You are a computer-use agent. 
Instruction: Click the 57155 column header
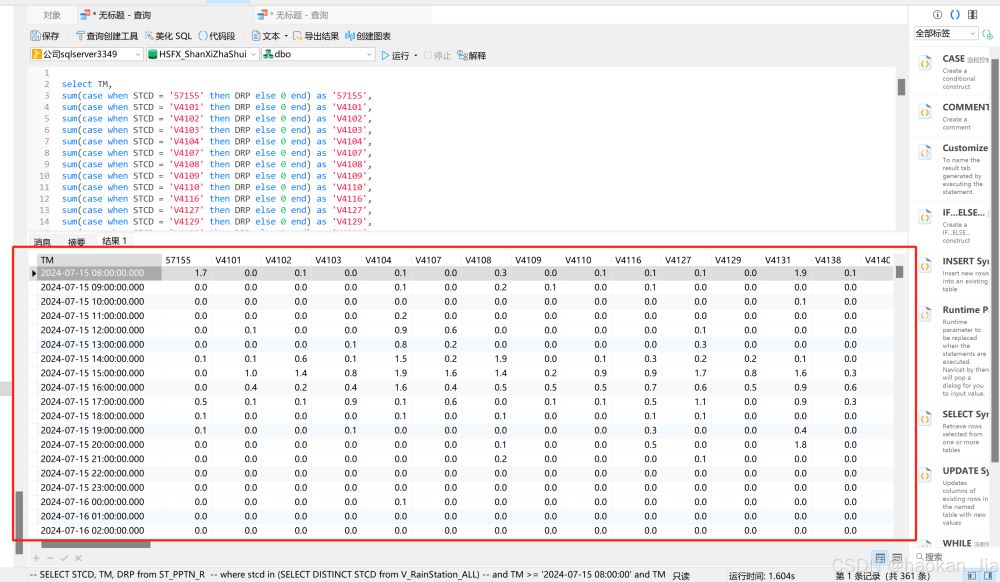[186, 260]
